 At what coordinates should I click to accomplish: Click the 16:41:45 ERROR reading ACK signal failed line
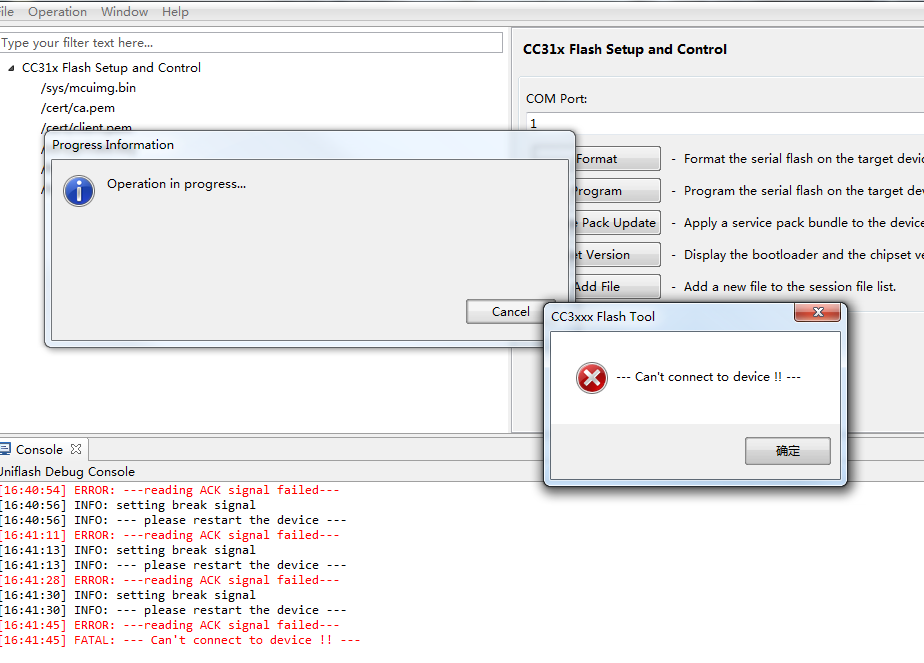170,625
